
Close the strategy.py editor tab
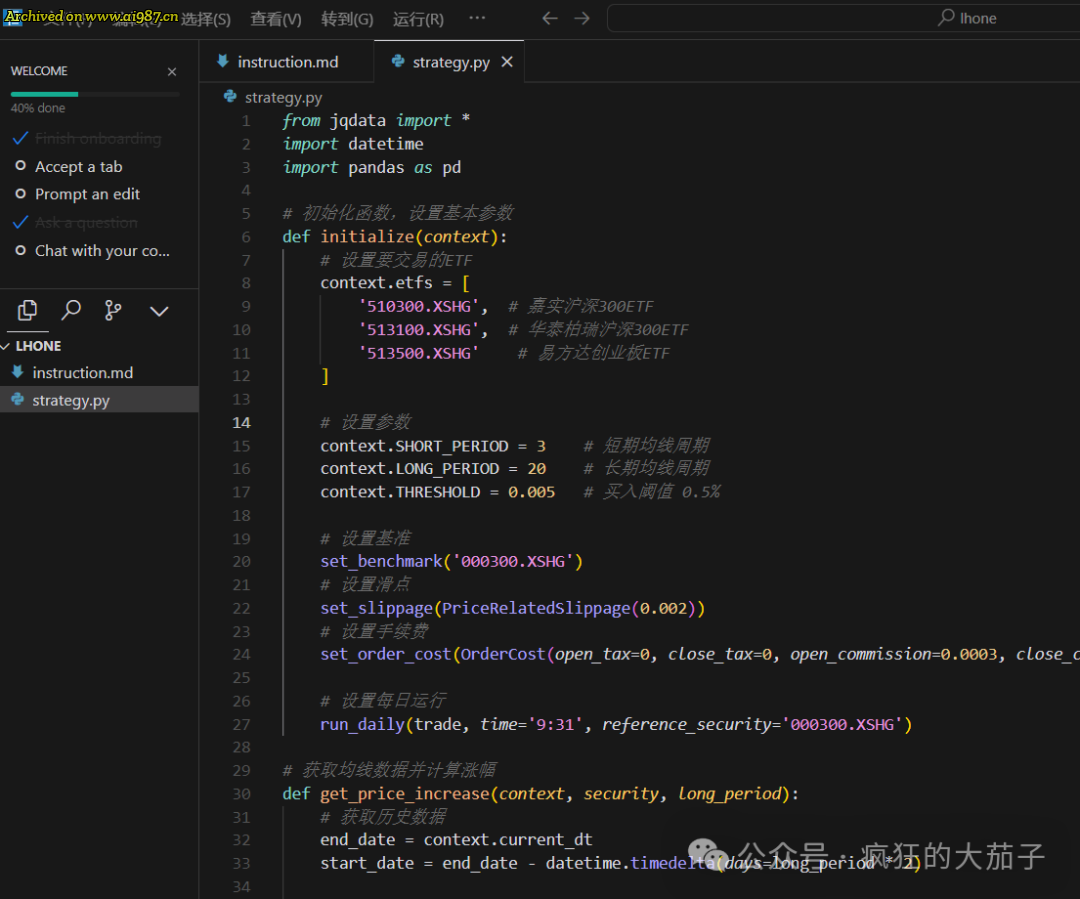coord(507,62)
